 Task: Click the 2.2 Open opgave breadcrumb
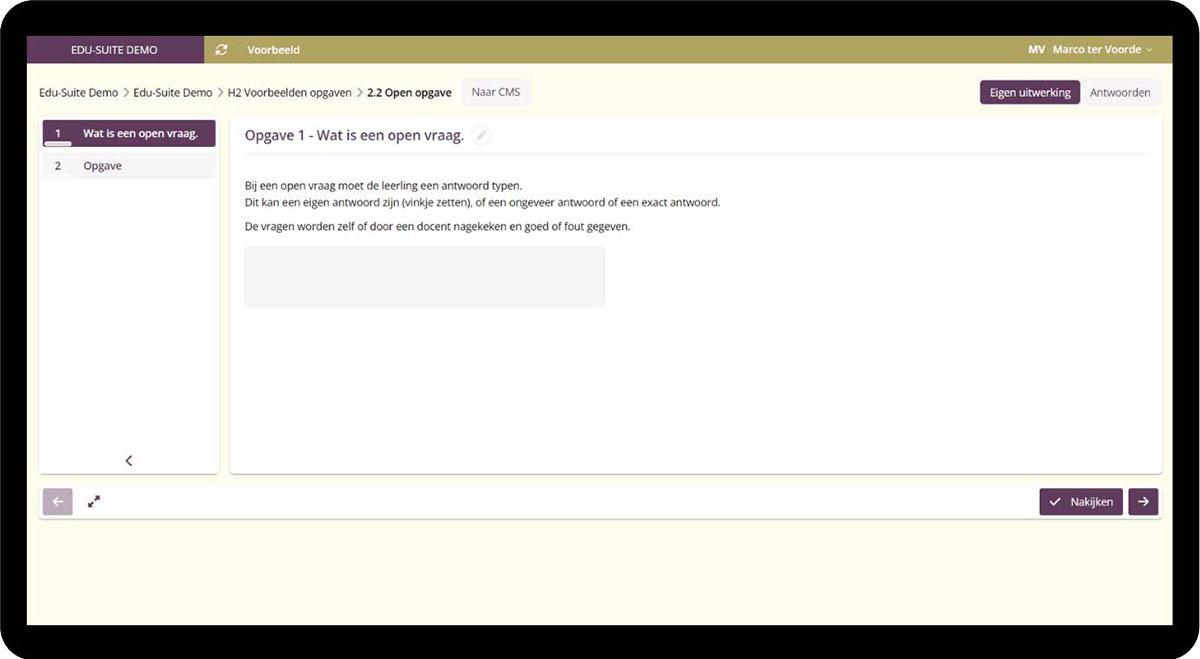(x=409, y=93)
